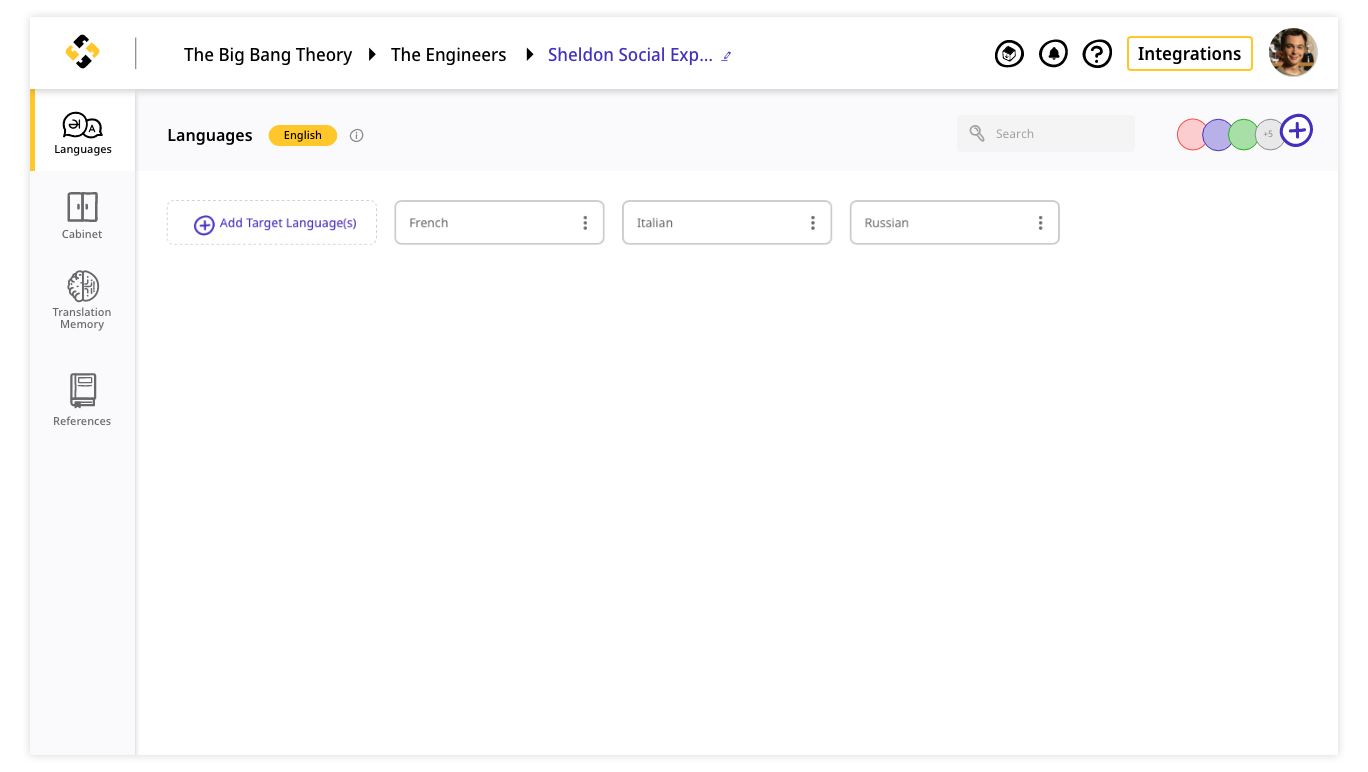Select Sheldon Social Exp... project title
This screenshot has height=772, width=1368.
click(x=630, y=55)
